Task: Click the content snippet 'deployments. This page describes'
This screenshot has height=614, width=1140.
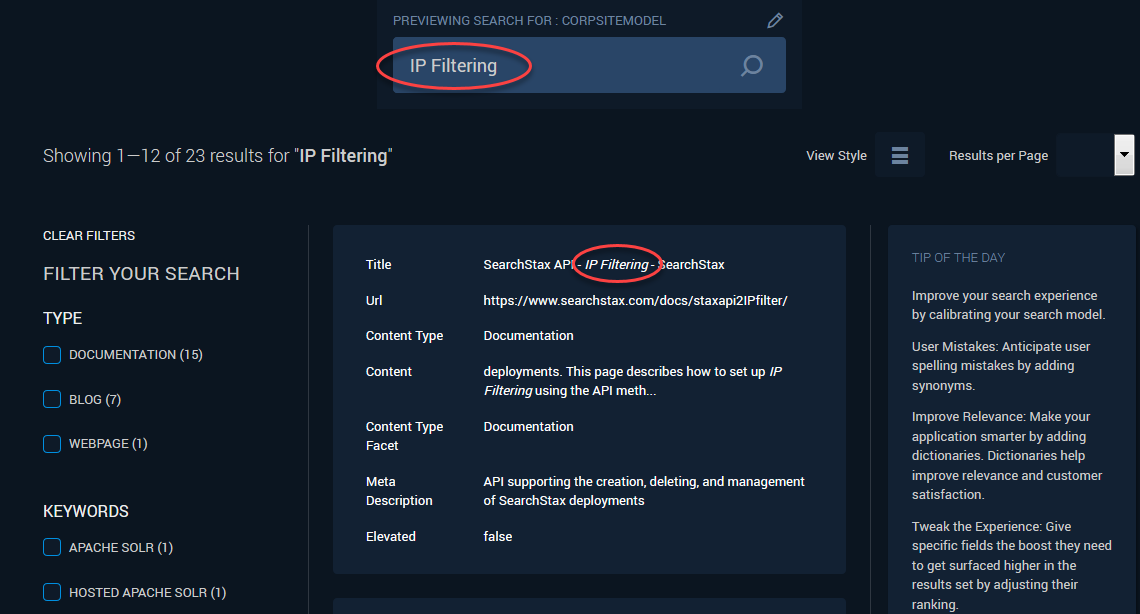Action: point(633,381)
